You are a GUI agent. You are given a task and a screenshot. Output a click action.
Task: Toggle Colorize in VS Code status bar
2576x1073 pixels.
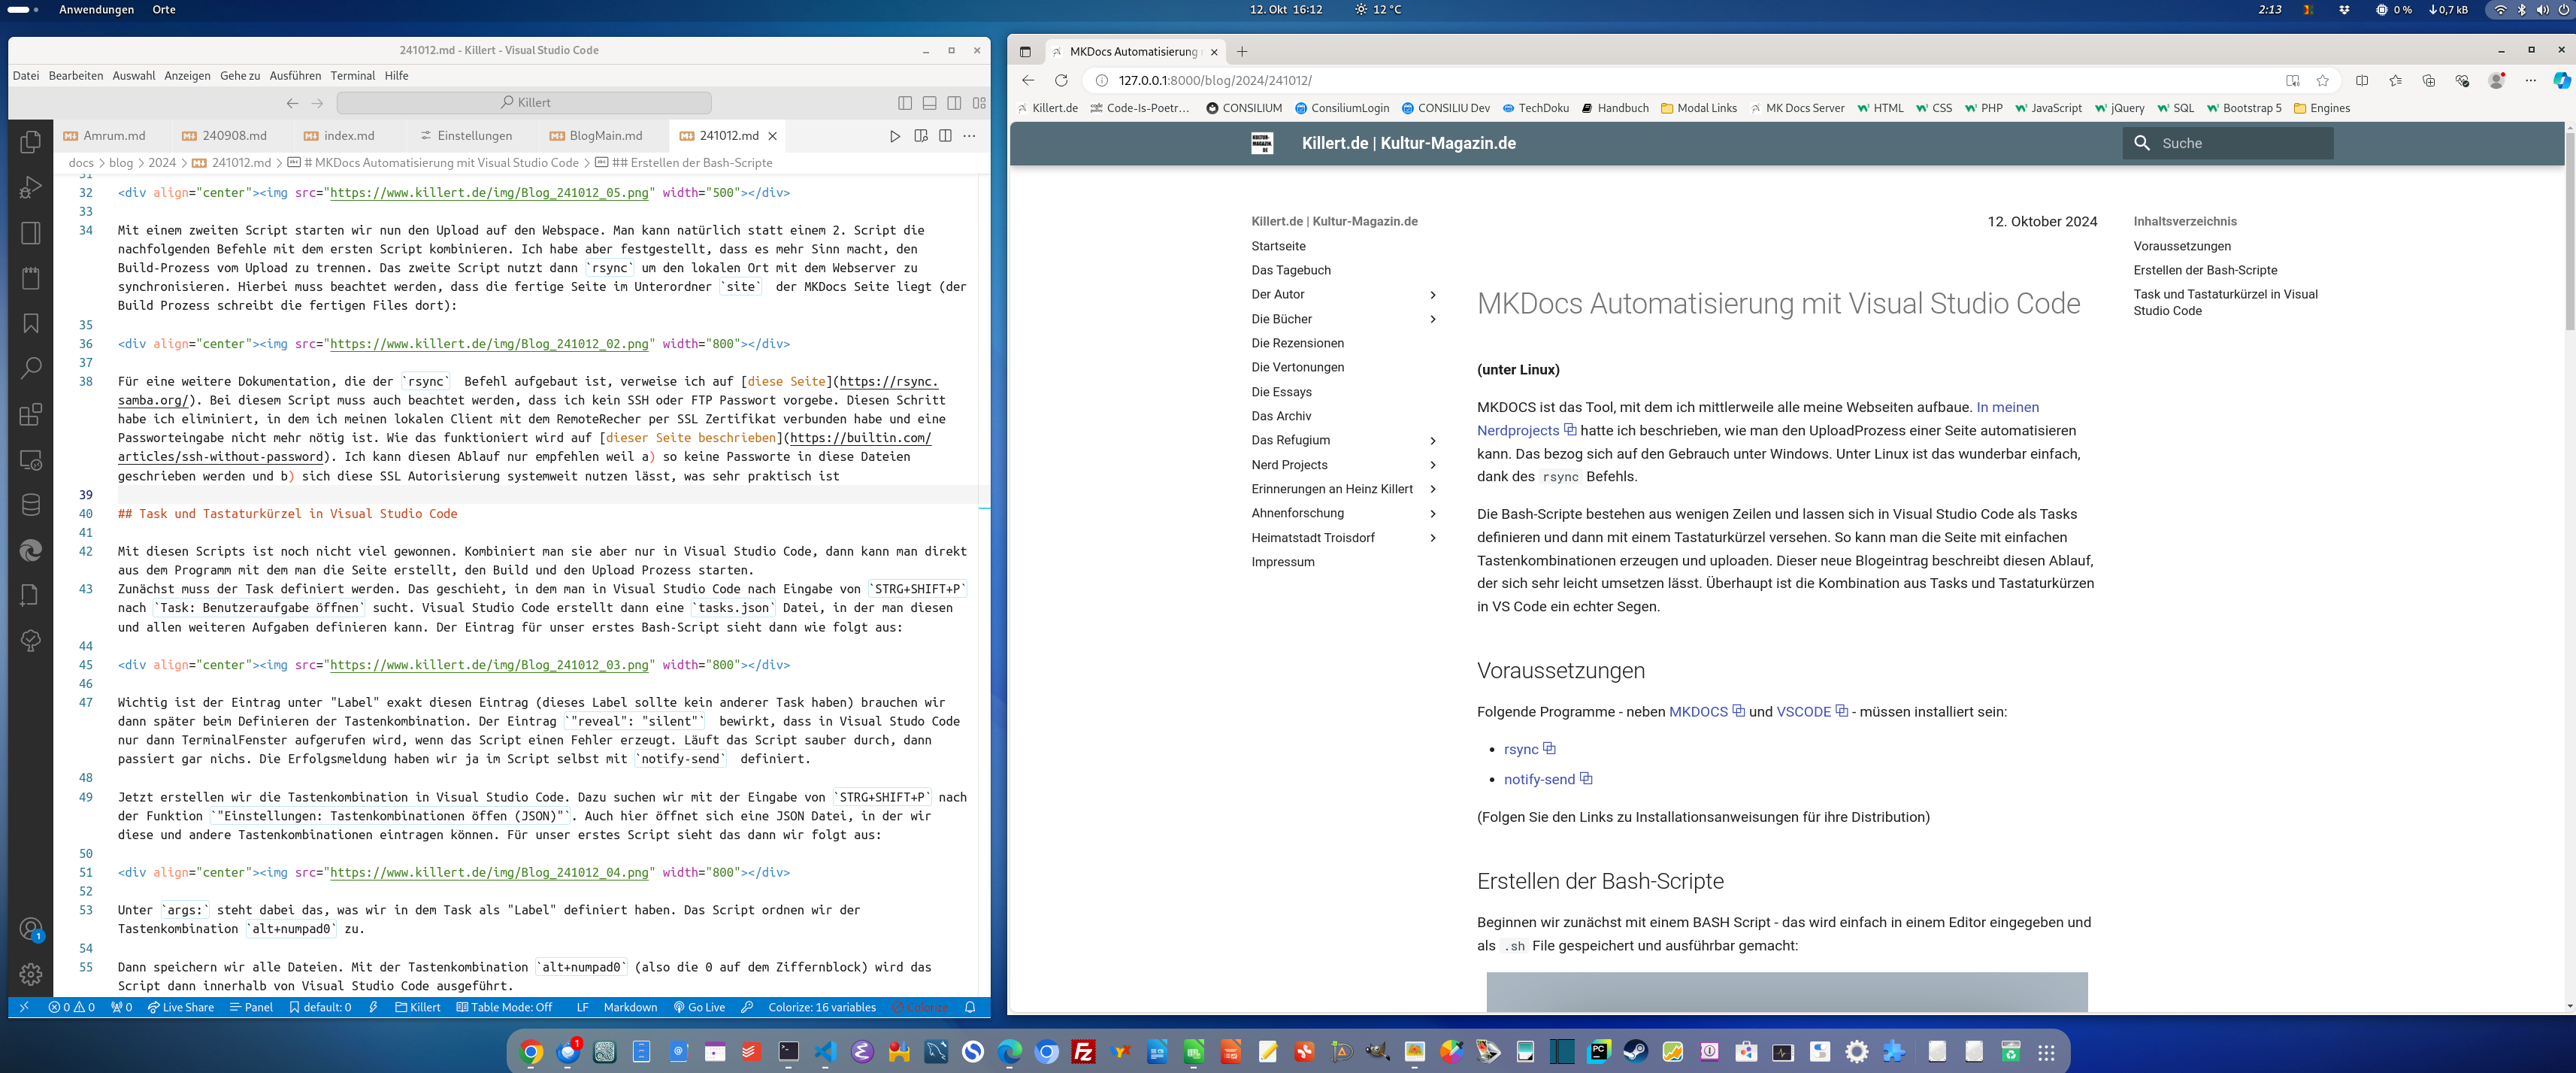tap(920, 1007)
